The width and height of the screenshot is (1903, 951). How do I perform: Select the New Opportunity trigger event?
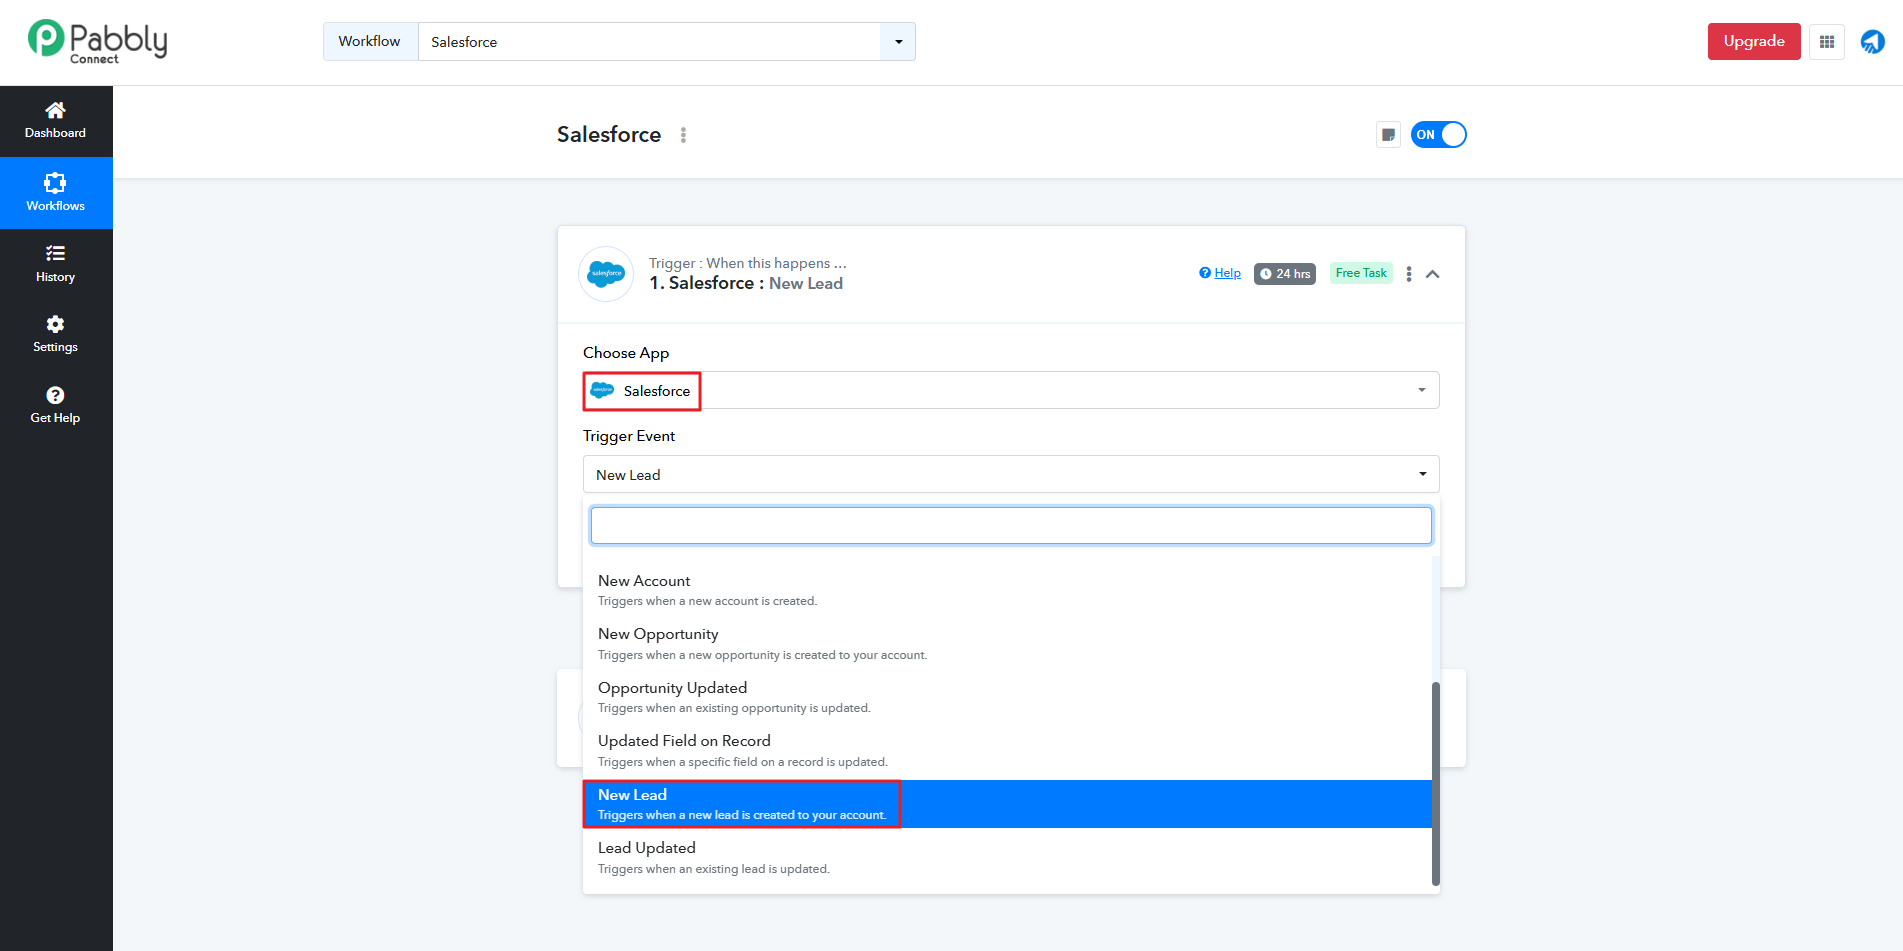(x=658, y=635)
